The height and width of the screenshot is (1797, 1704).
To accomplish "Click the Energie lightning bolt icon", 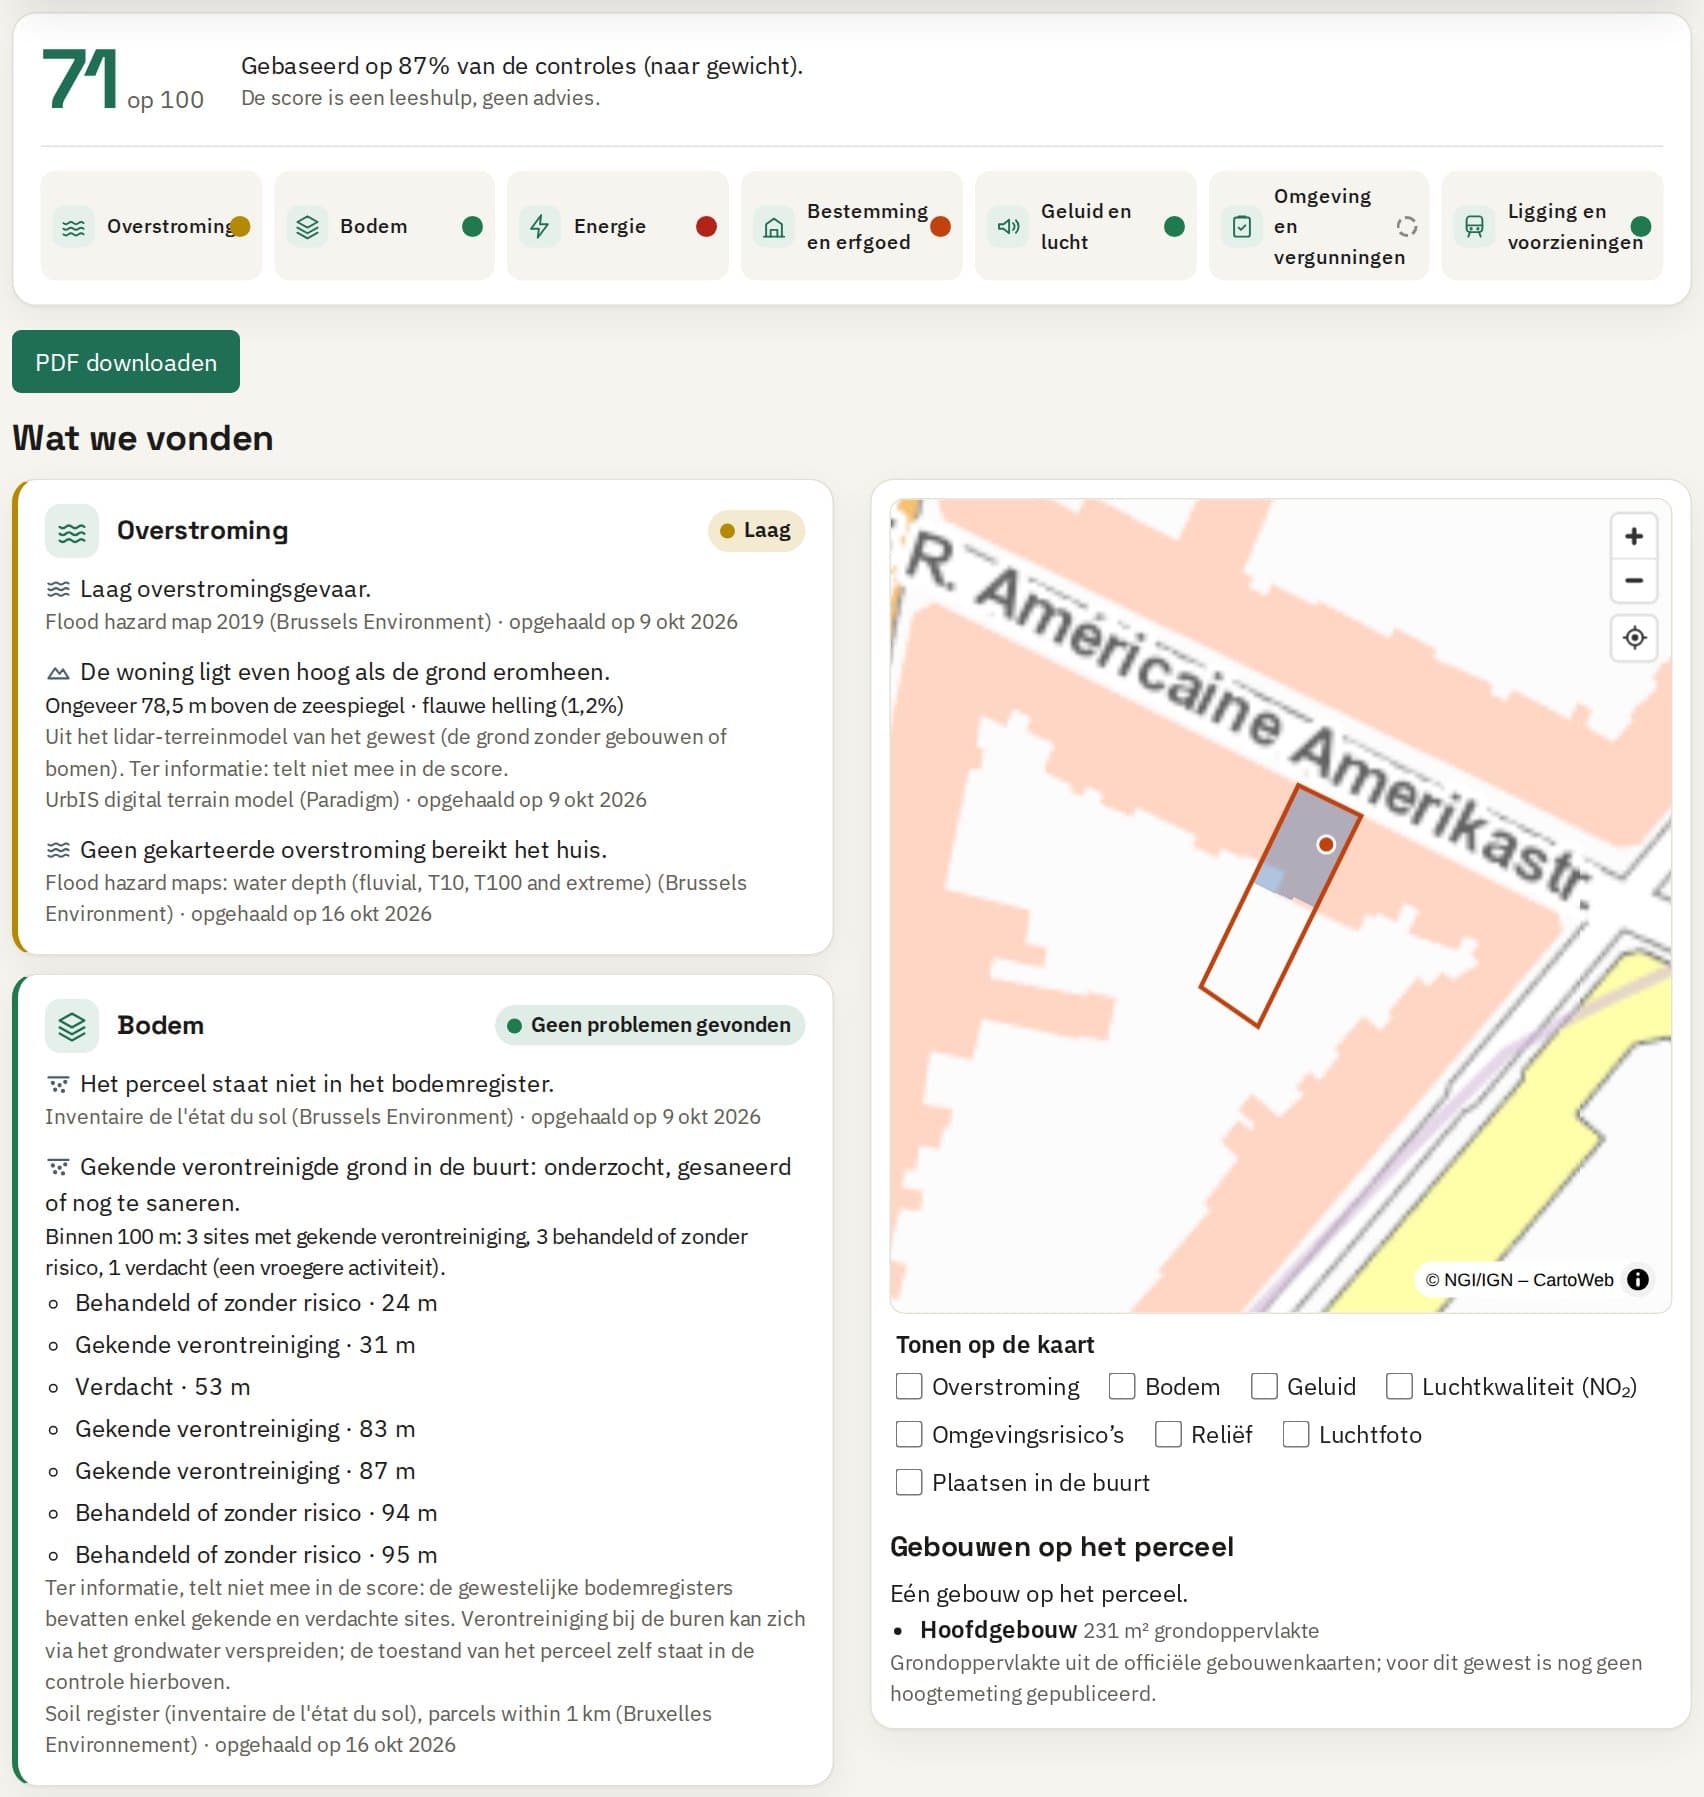I will (x=540, y=227).
